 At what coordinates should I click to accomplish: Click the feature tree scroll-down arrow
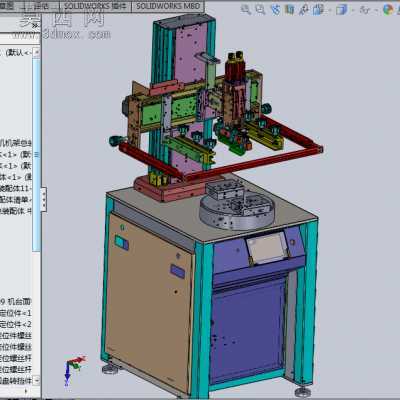[37, 380]
